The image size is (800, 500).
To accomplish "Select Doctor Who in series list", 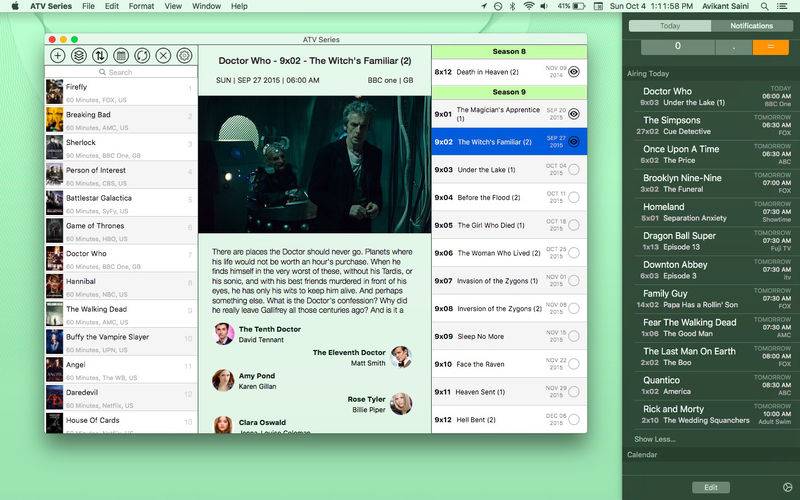I will click(121, 259).
